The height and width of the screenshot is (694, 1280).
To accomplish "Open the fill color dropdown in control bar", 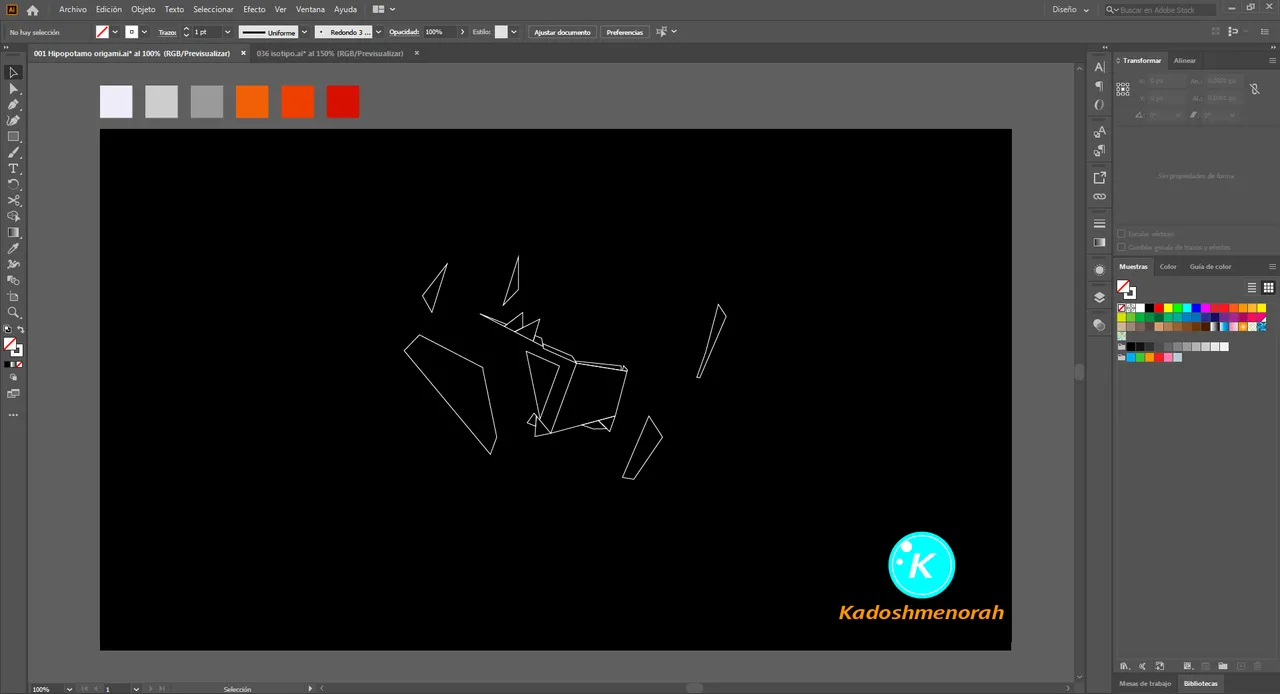I will [115, 32].
